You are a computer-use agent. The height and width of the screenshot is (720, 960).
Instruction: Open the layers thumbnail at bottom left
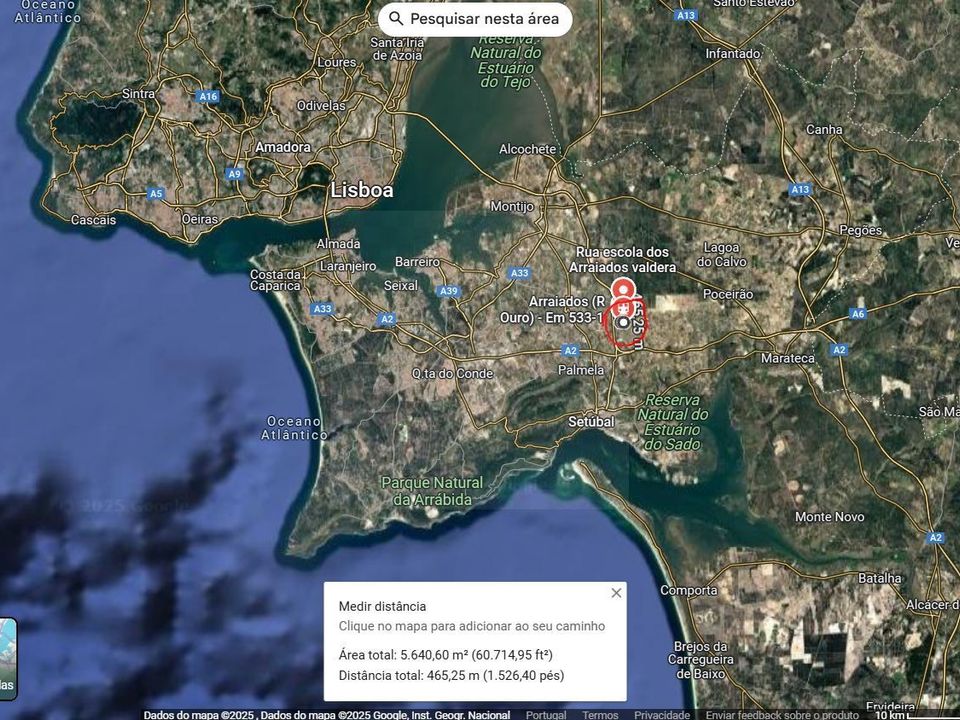(7, 659)
